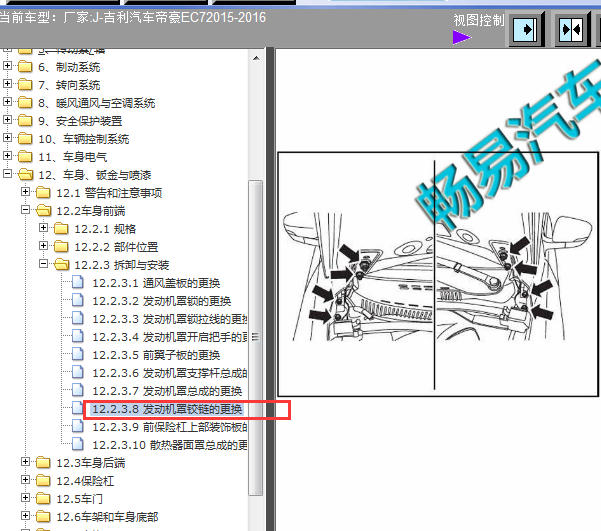Viewport: 601px width, 531px height.
Task: Expand the 12.5车门 node
Action: tap(25, 498)
